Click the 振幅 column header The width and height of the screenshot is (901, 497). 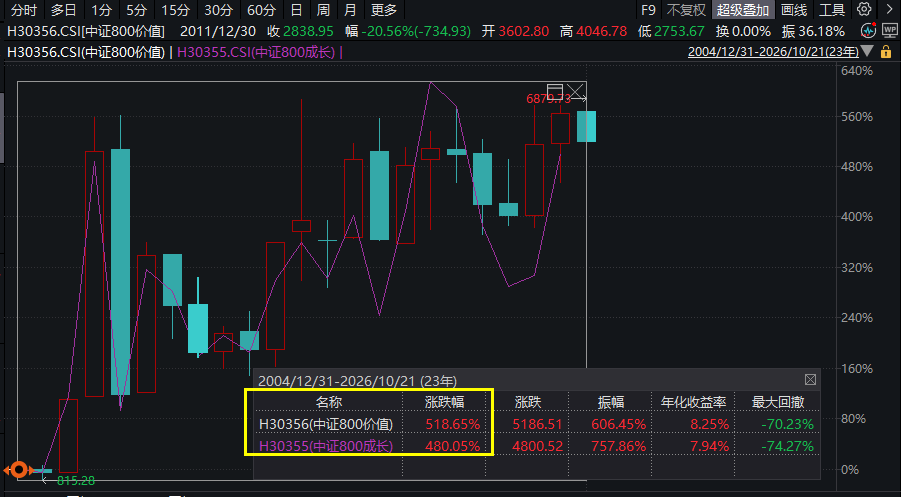click(611, 402)
